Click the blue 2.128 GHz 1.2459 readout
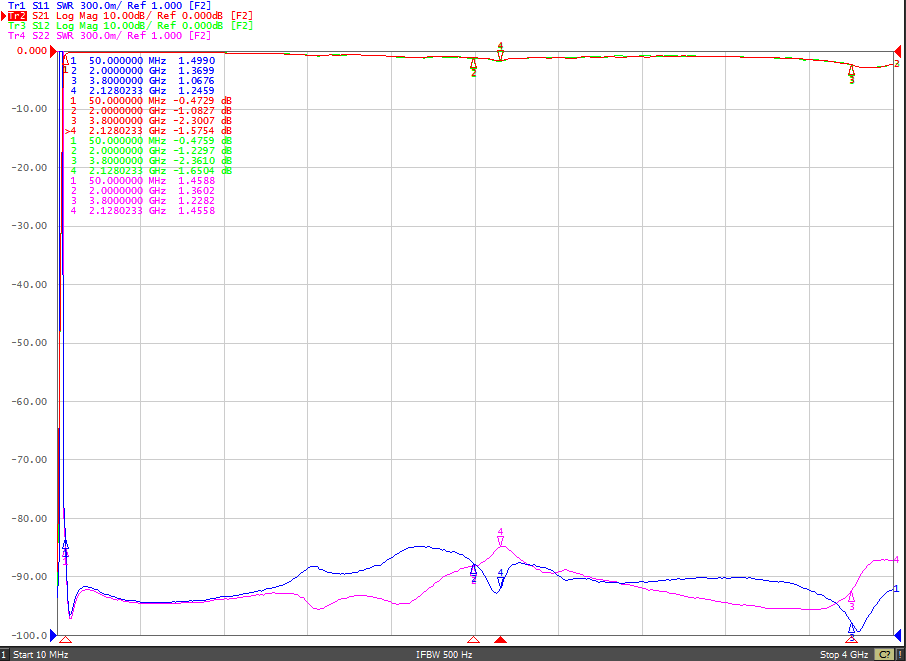The width and height of the screenshot is (906, 661). 142,91
